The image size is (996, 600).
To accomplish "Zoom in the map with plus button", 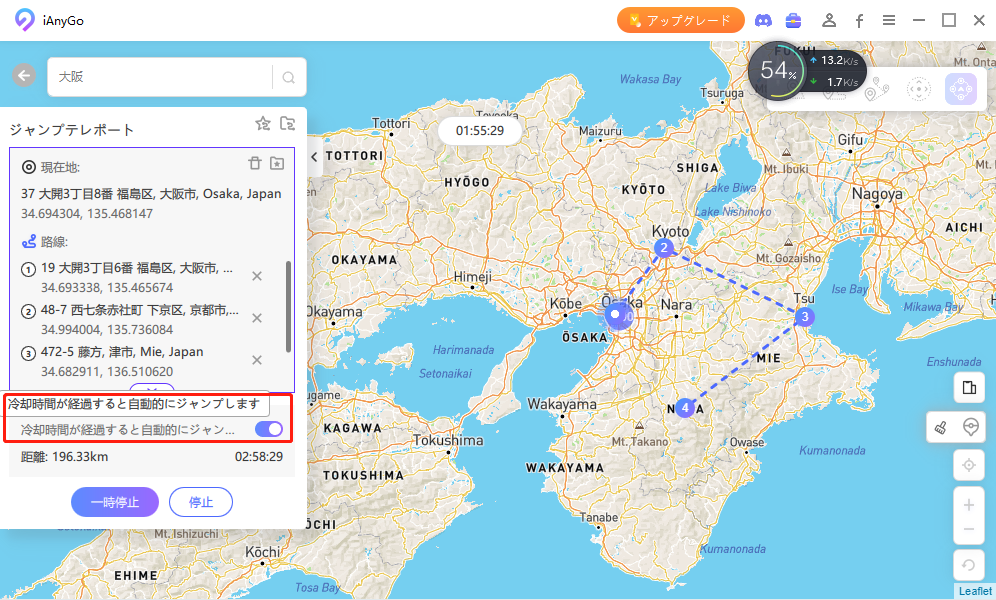I will (x=968, y=505).
